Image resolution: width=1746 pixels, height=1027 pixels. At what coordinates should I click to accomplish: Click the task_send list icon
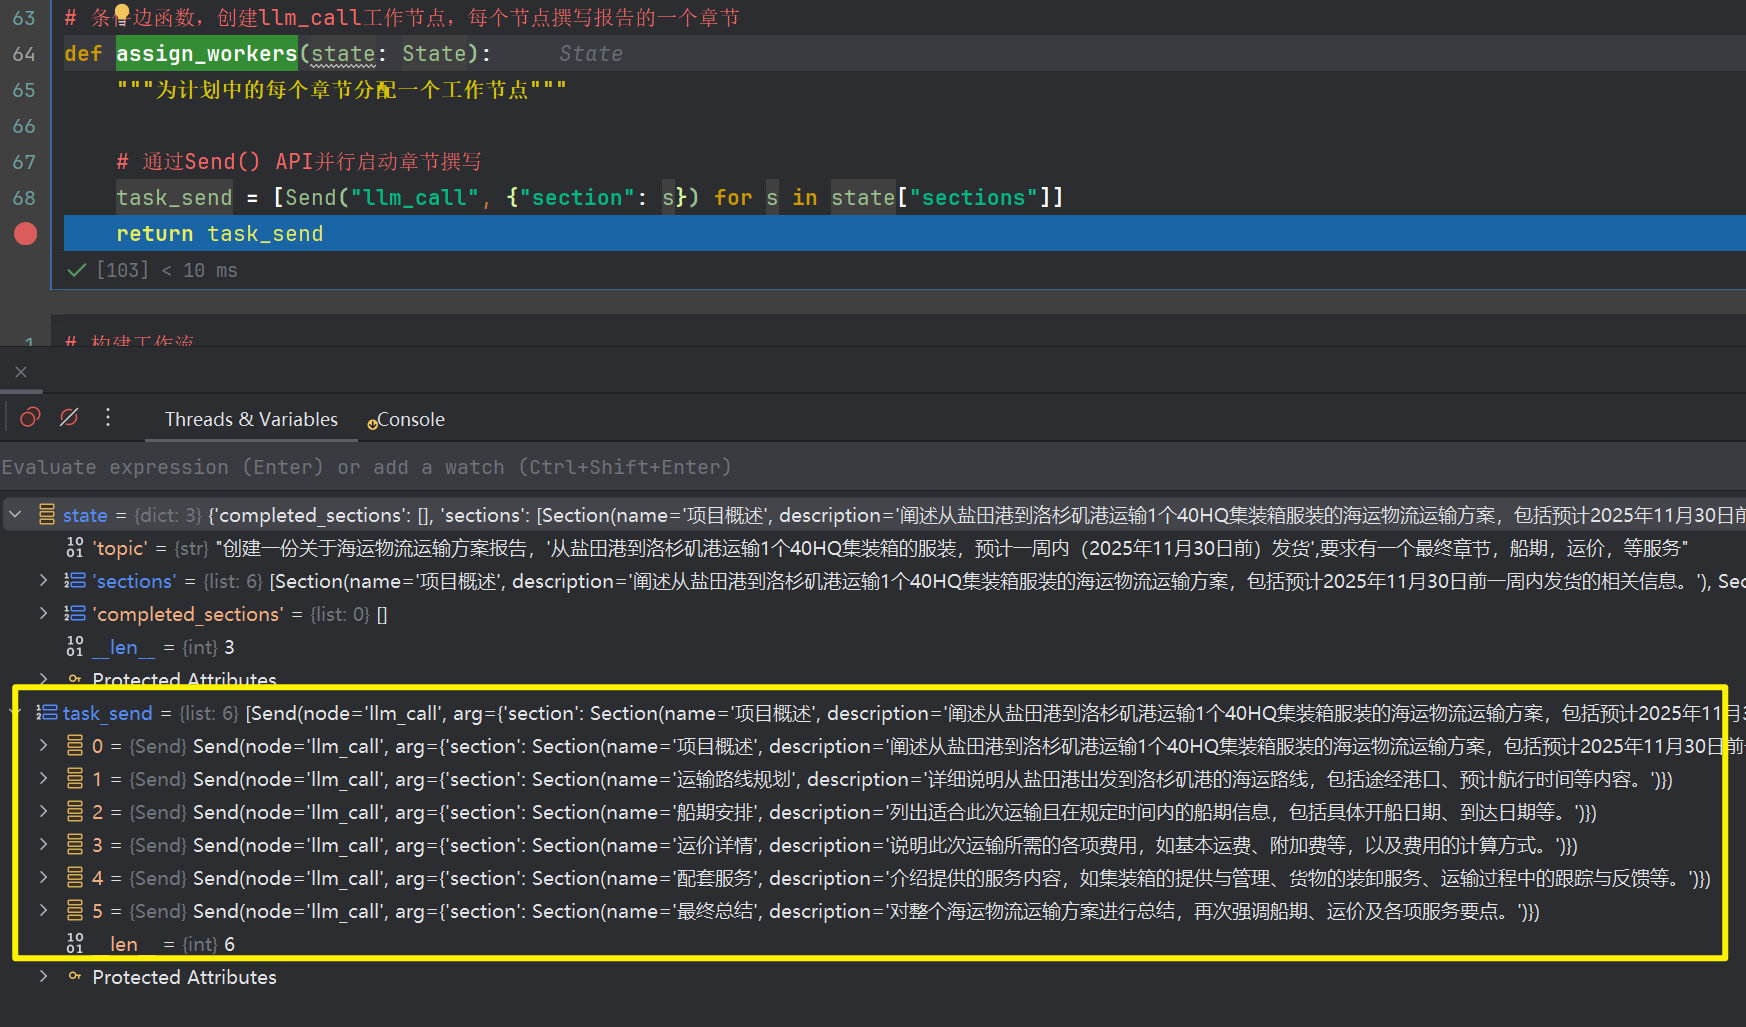coord(47,713)
